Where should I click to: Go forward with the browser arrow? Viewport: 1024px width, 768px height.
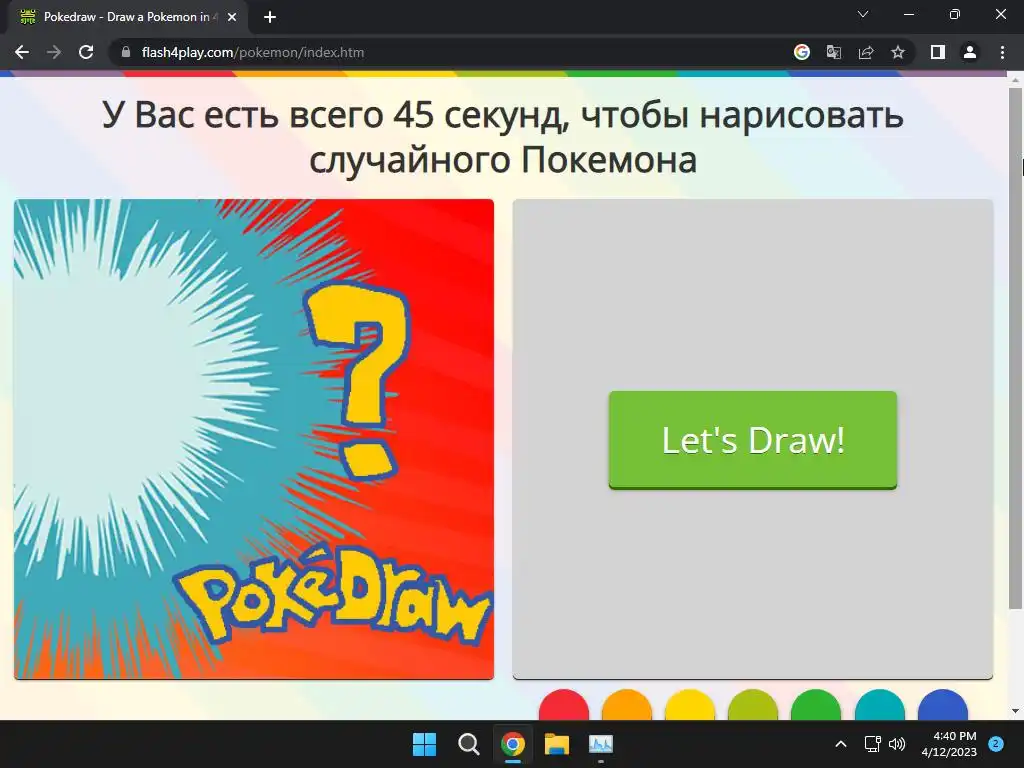pos(54,52)
